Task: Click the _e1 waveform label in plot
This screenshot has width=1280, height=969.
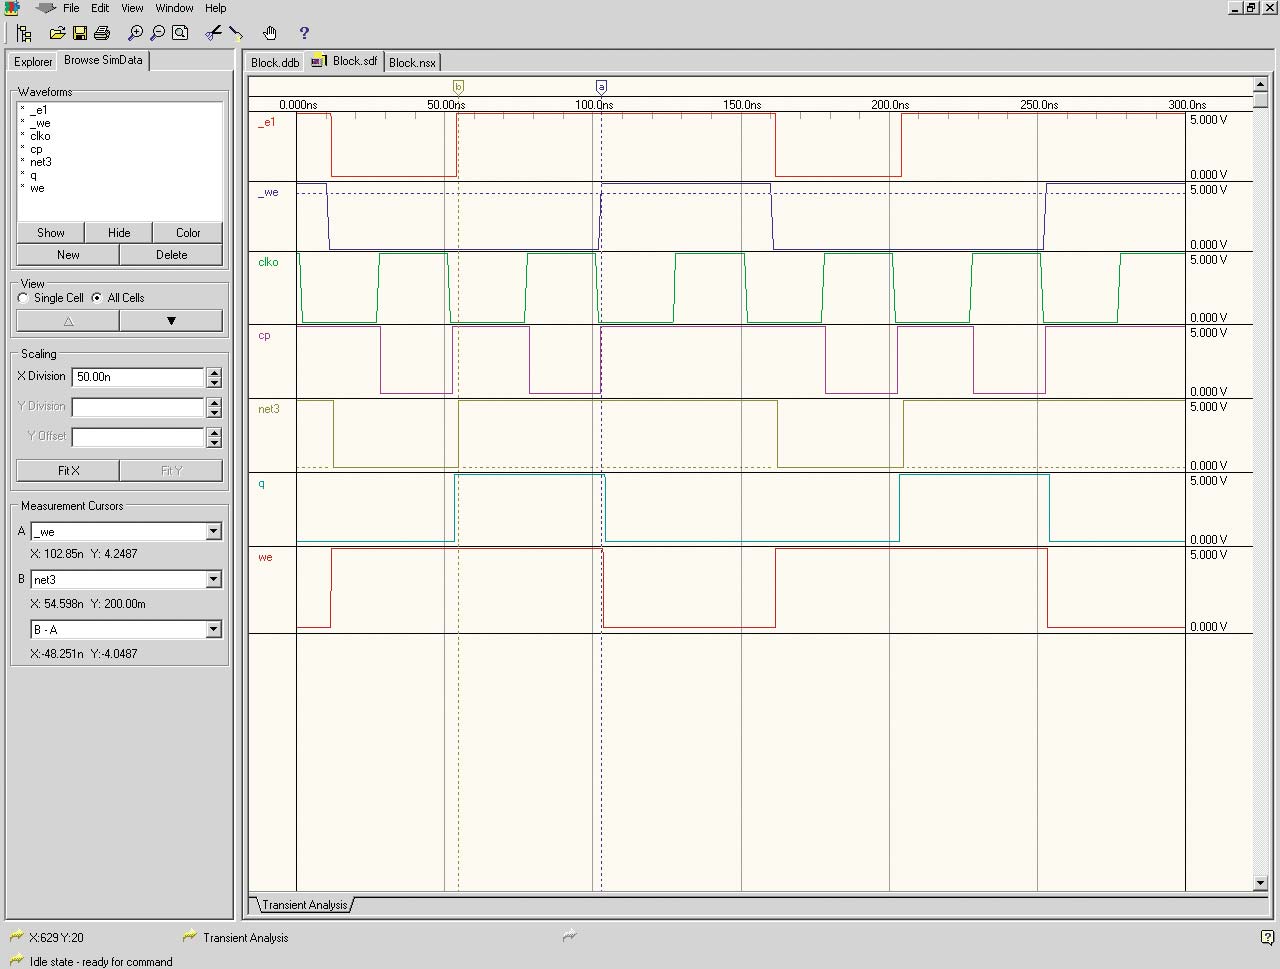Action: pyautogui.click(x=266, y=122)
